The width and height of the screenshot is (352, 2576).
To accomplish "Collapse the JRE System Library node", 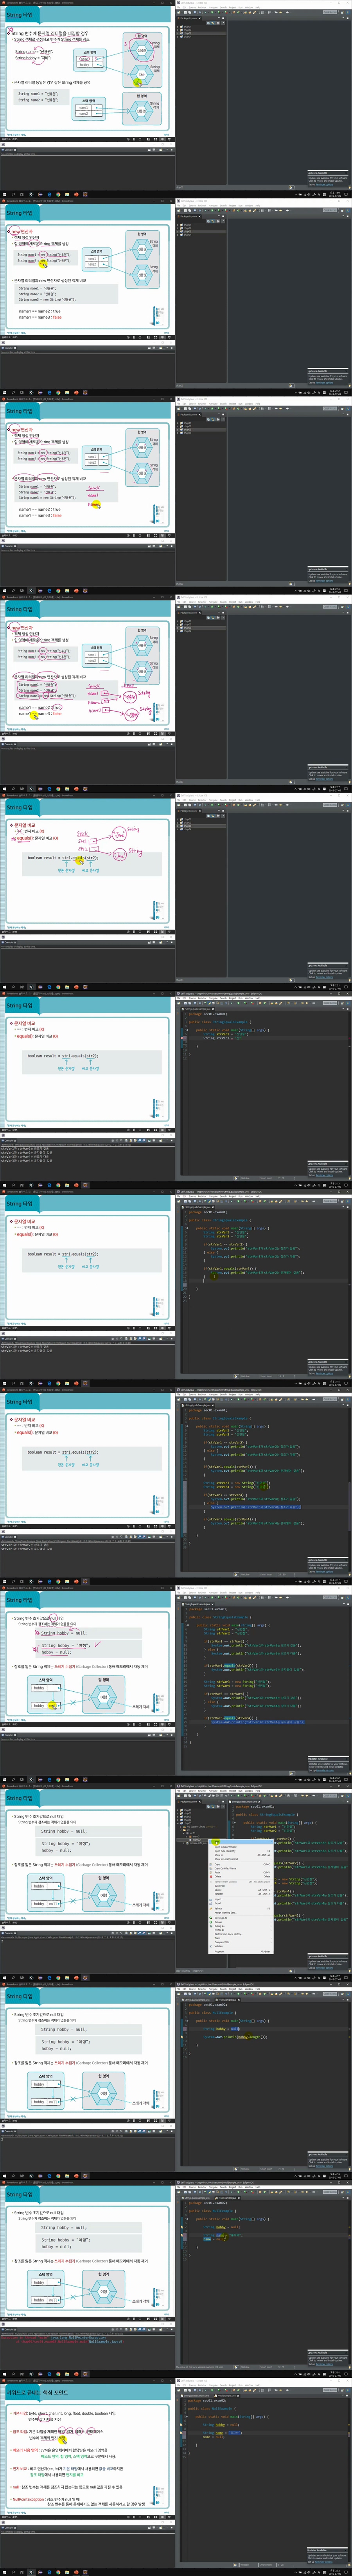I will (x=182, y=1826).
